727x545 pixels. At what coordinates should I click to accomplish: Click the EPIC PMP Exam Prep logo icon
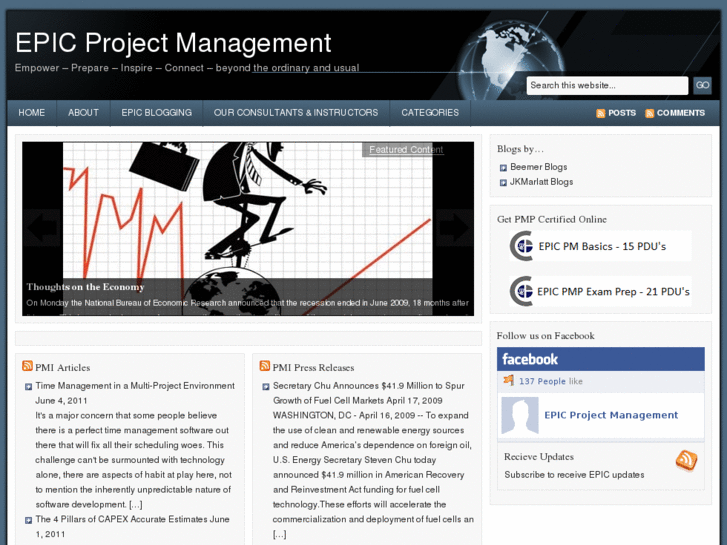pyautogui.click(x=522, y=291)
